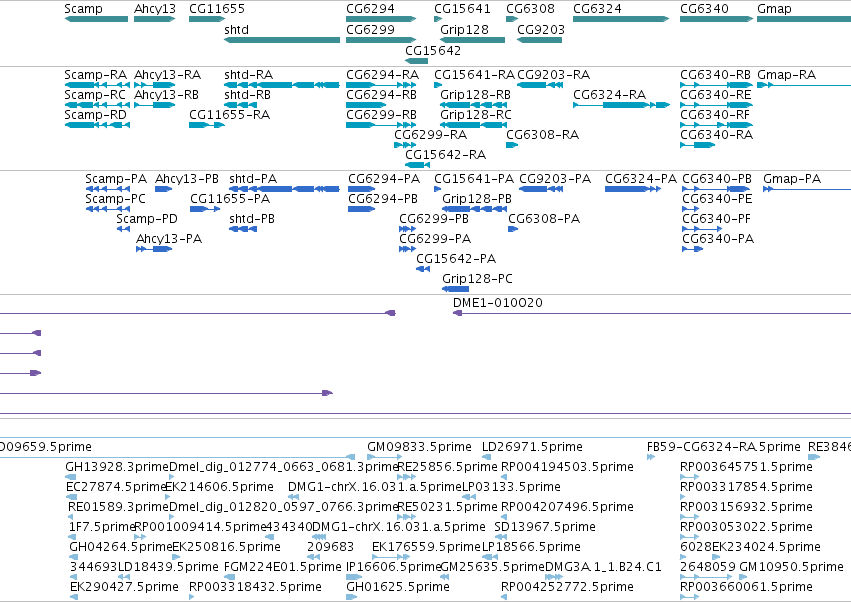This screenshot has height=602, width=851.
Task: Click protein label shtd-PB
Action: pos(251,219)
